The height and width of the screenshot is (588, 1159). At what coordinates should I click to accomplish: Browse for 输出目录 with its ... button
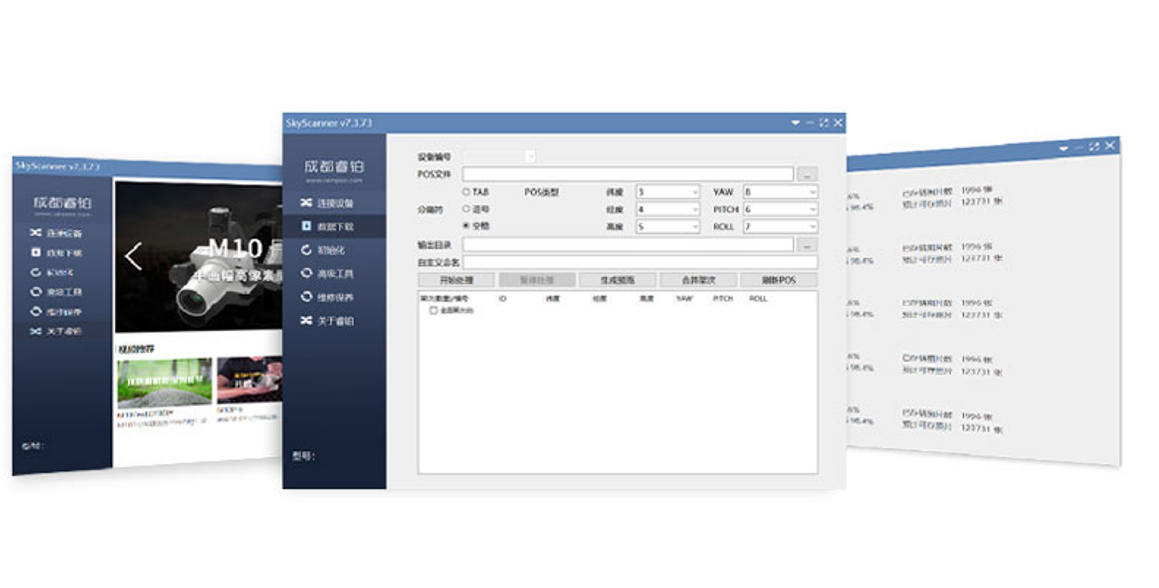[808, 244]
